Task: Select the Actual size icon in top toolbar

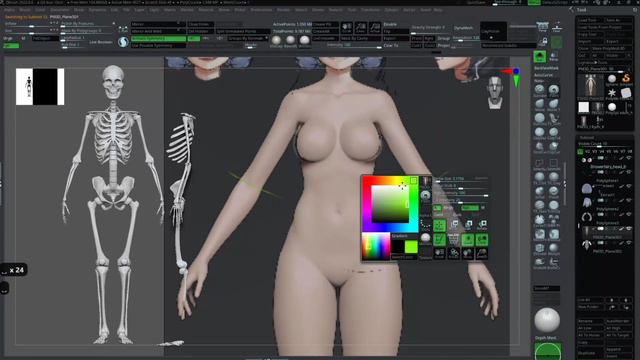Action: (x=374, y=28)
